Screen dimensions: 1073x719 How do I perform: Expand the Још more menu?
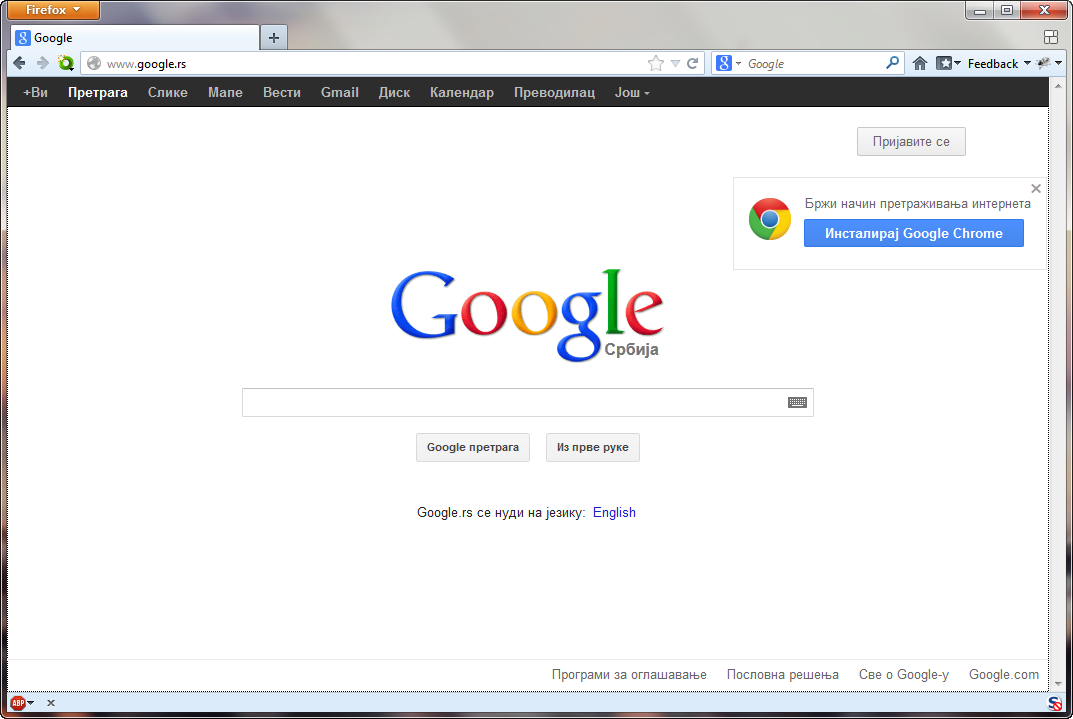coord(632,92)
